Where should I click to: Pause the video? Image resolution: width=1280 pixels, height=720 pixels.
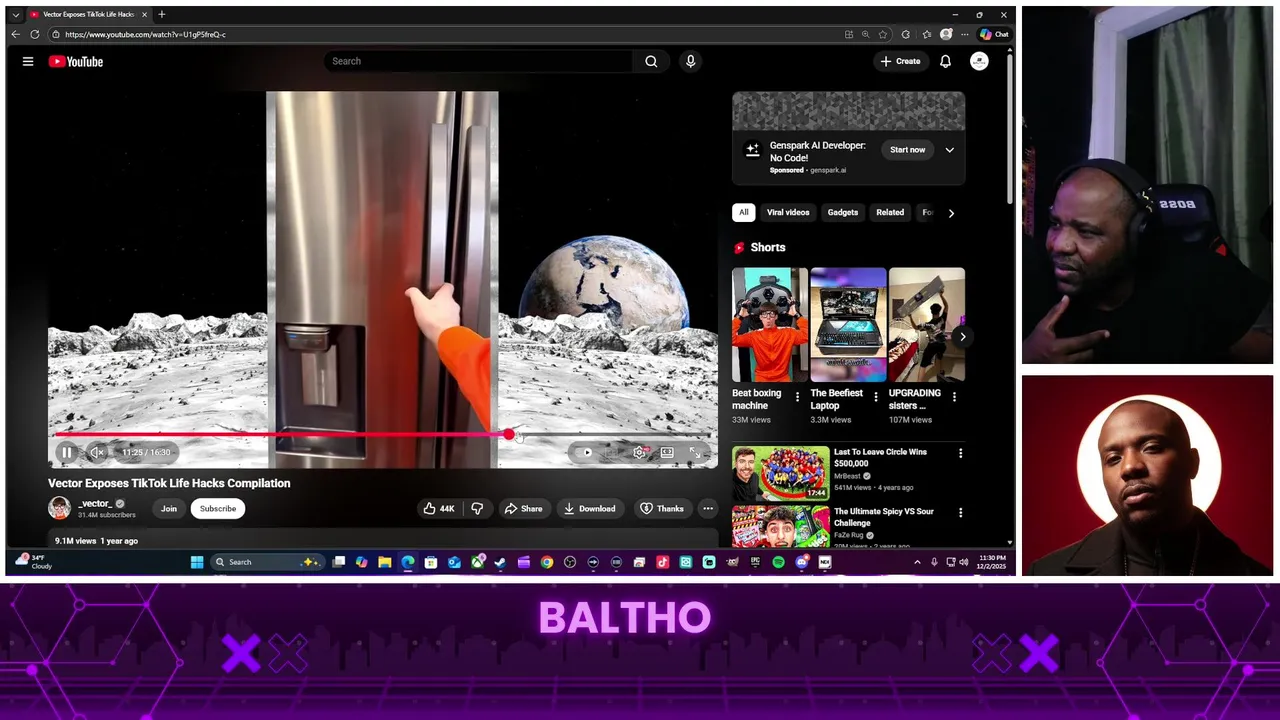pyautogui.click(x=67, y=452)
